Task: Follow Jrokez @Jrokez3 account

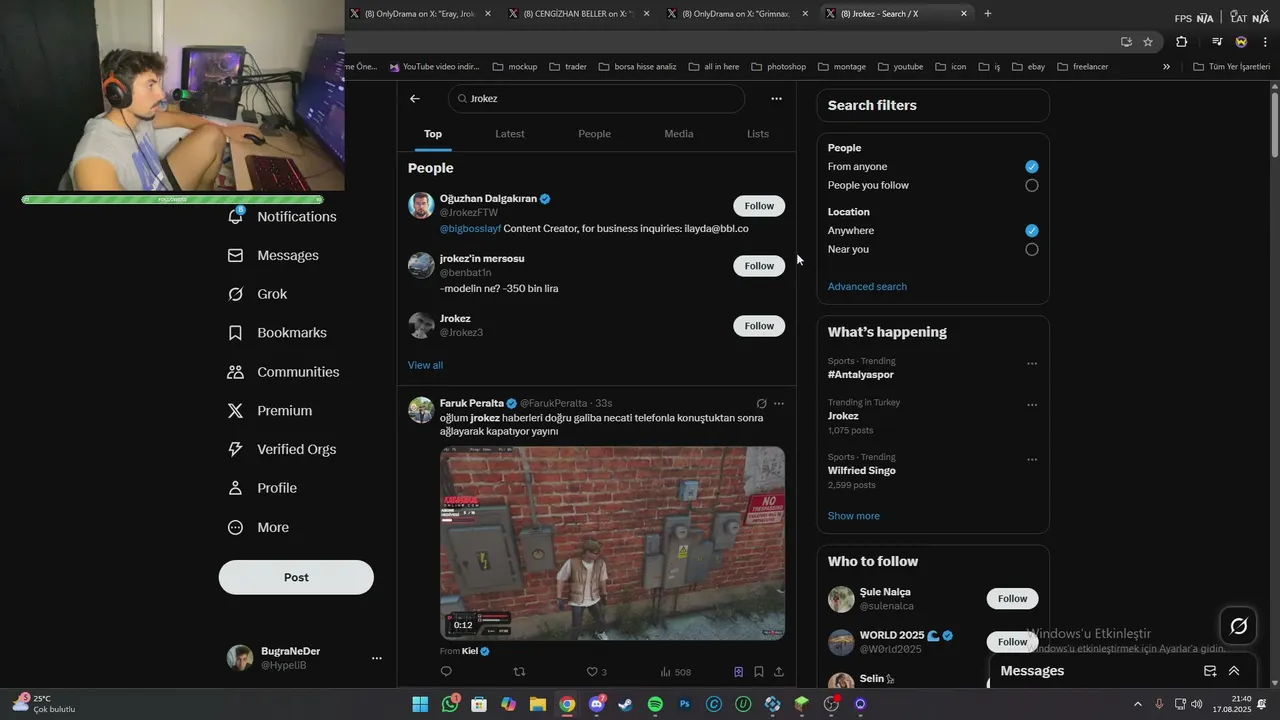Action: point(759,326)
